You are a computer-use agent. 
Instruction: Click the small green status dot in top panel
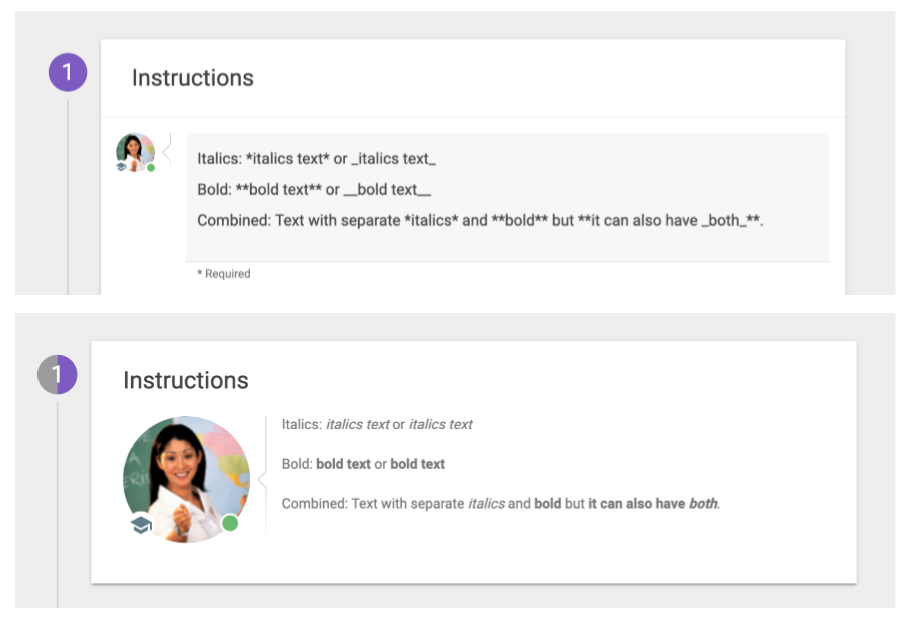coord(151,168)
